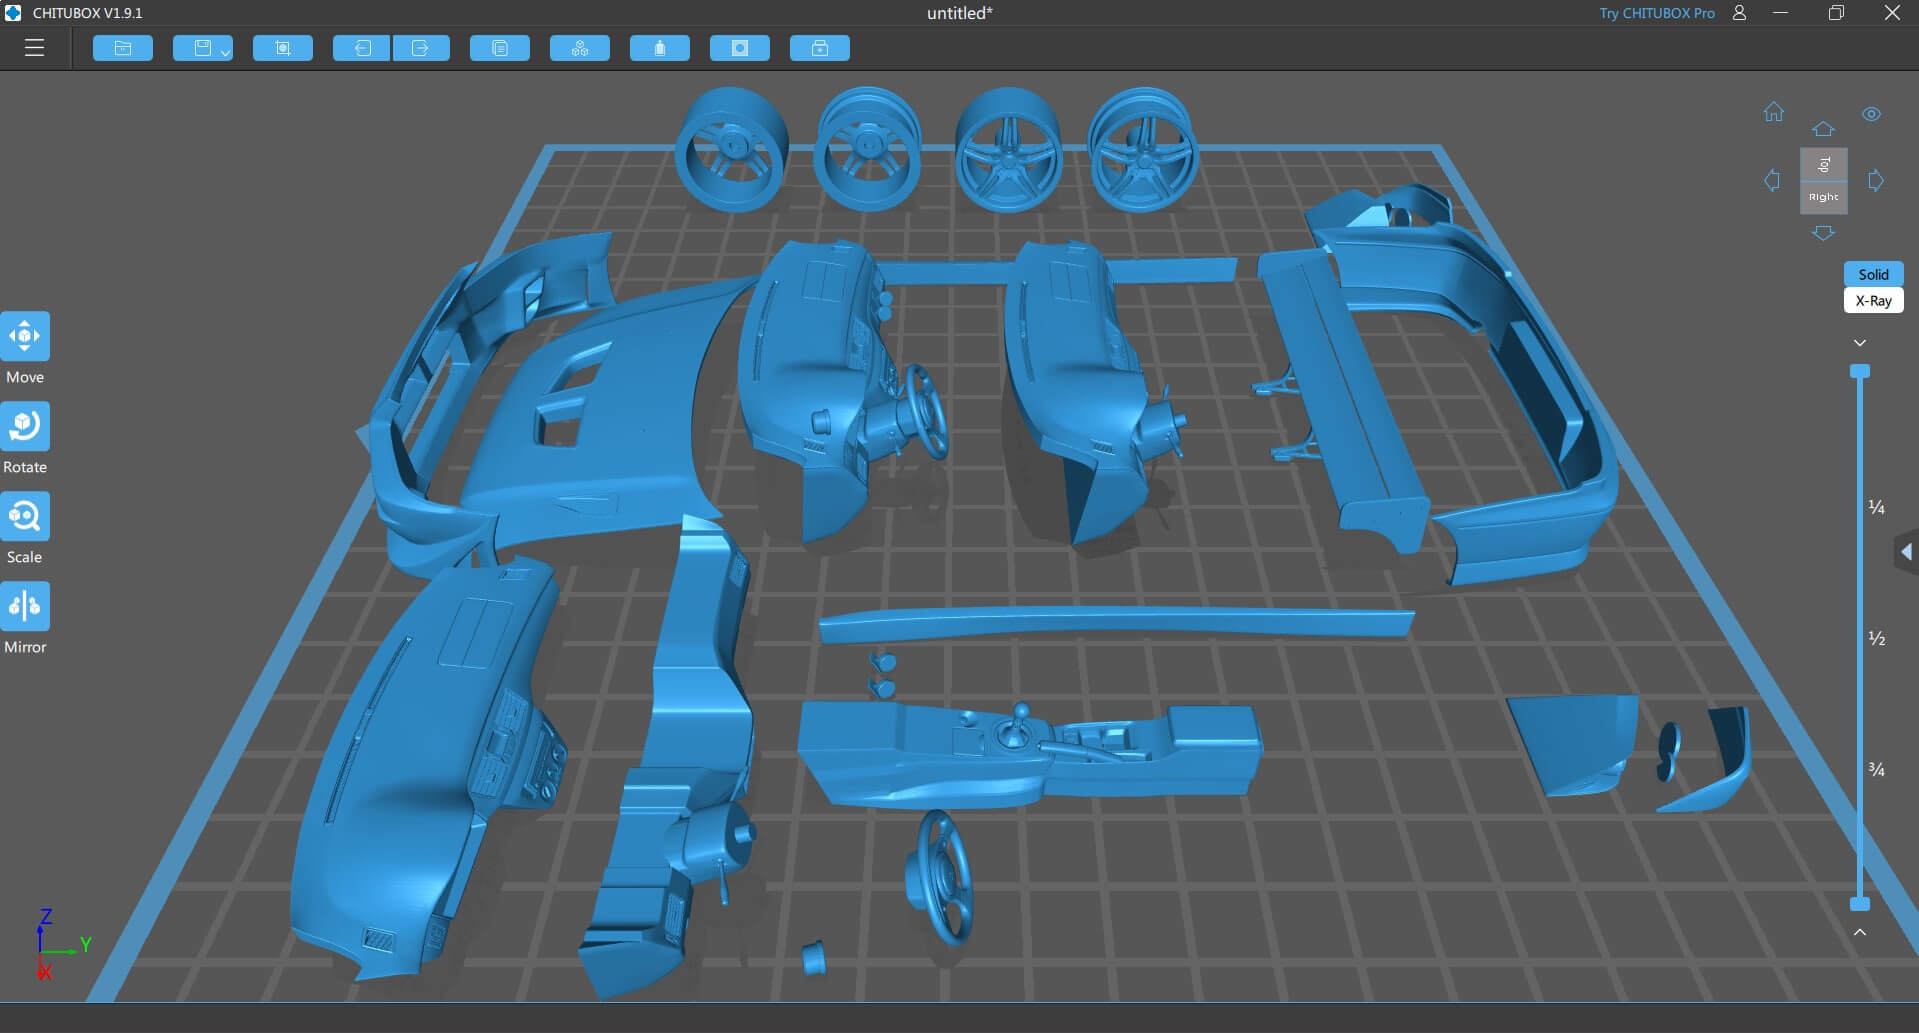Screen dimensions: 1919x1033
Task: Toggle the eye perspective view icon
Action: (x=1871, y=114)
